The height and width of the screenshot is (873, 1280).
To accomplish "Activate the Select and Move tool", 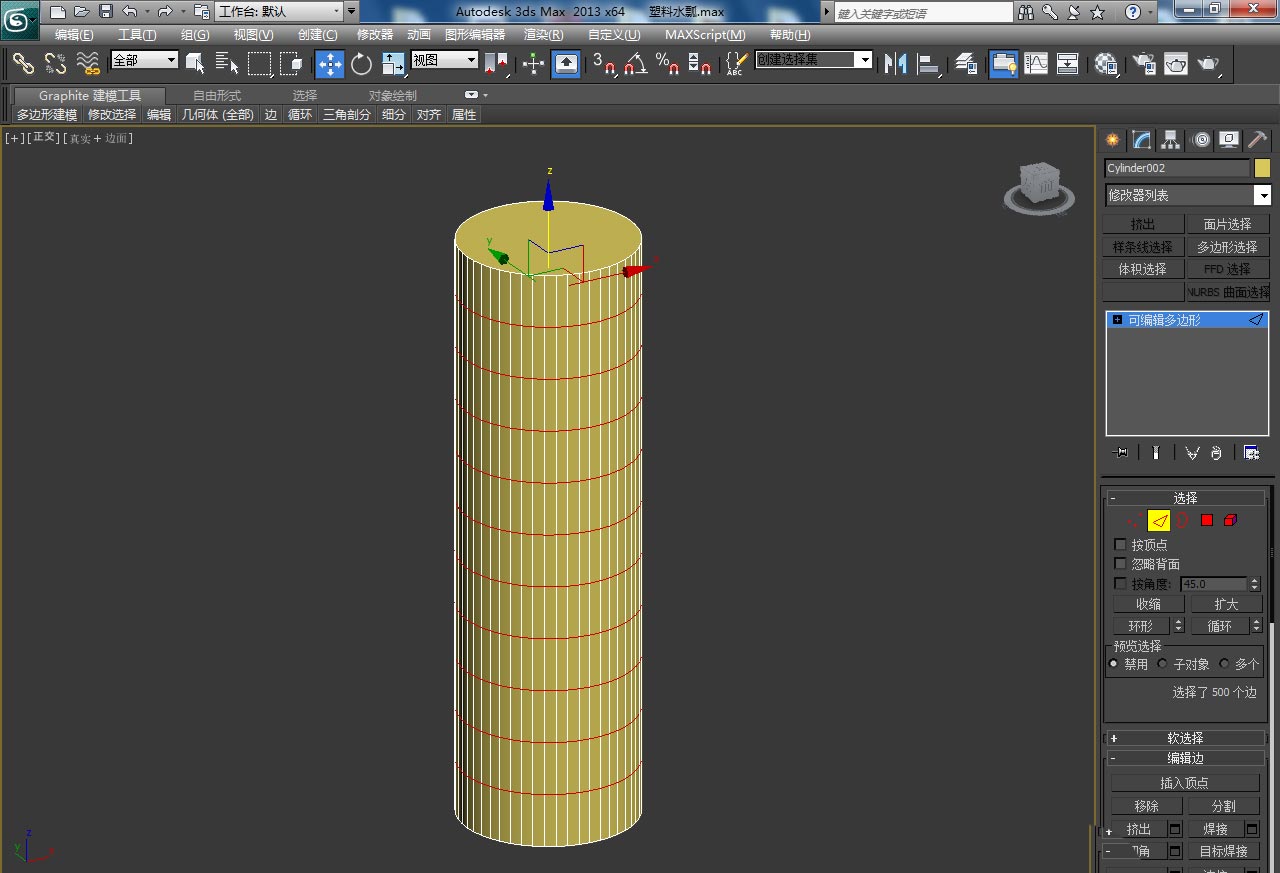I will pyautogui.click(x=329, y=64).
